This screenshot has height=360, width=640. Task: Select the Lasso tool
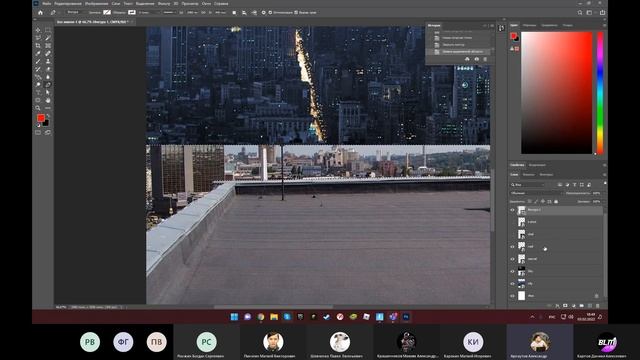[x=38, y=38]
